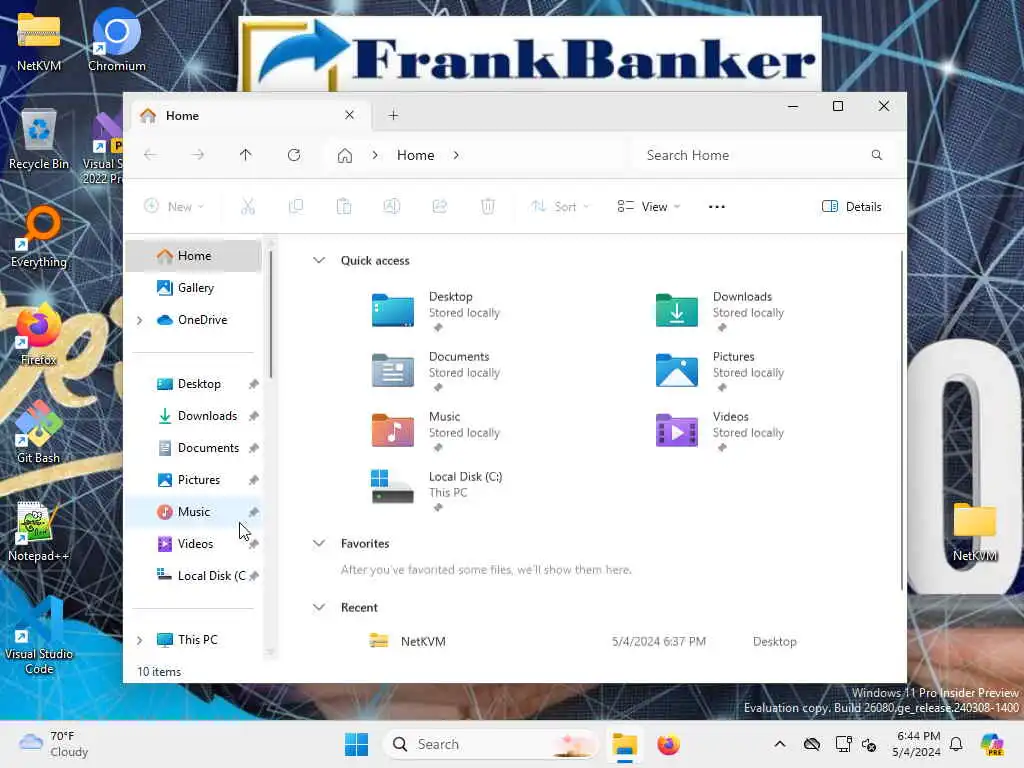The width and height of the screenshot is (1024, 768).
Task: Open Downloads folder in Quick access
Action: 720,311
